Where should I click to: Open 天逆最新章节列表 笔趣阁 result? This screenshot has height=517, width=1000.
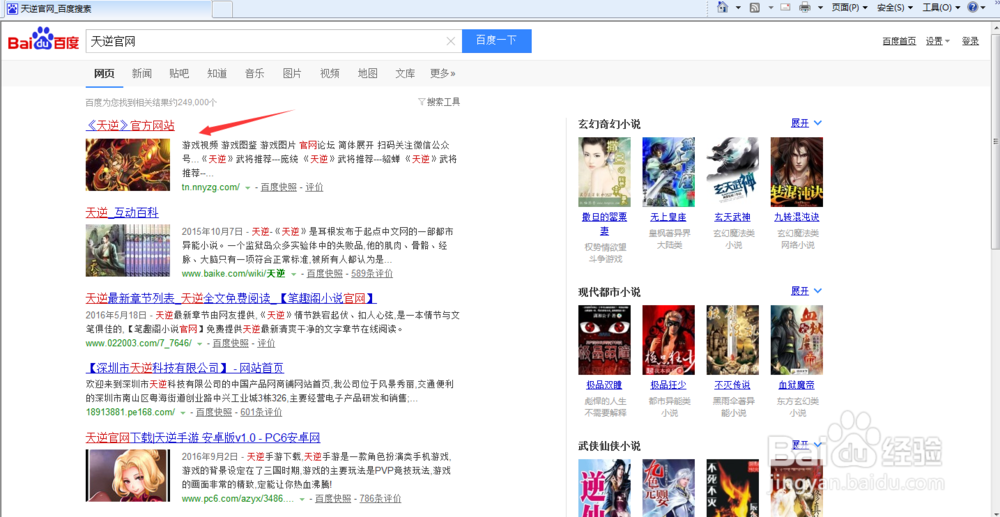[x=232, y=298]
